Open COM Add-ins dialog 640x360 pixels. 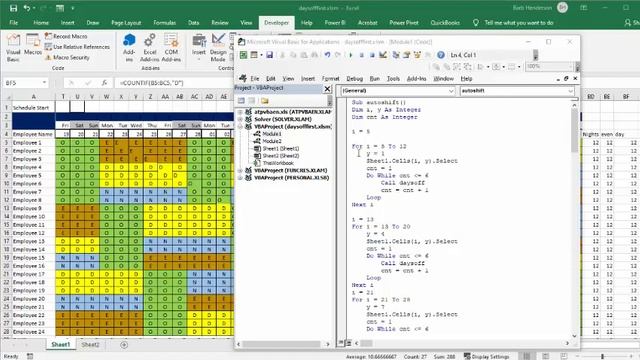pos(171,47)
